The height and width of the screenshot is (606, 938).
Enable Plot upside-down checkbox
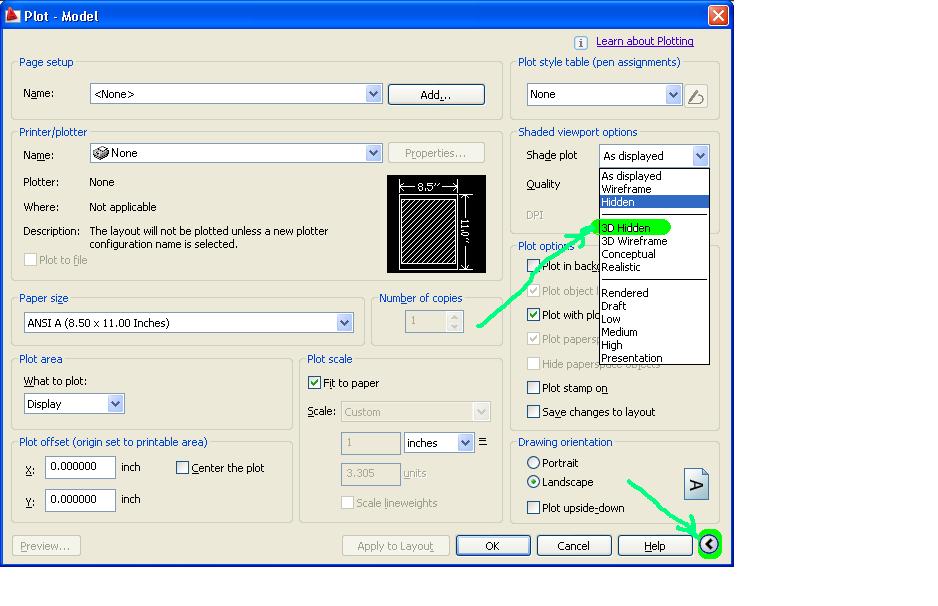click(x=533, y=508)
